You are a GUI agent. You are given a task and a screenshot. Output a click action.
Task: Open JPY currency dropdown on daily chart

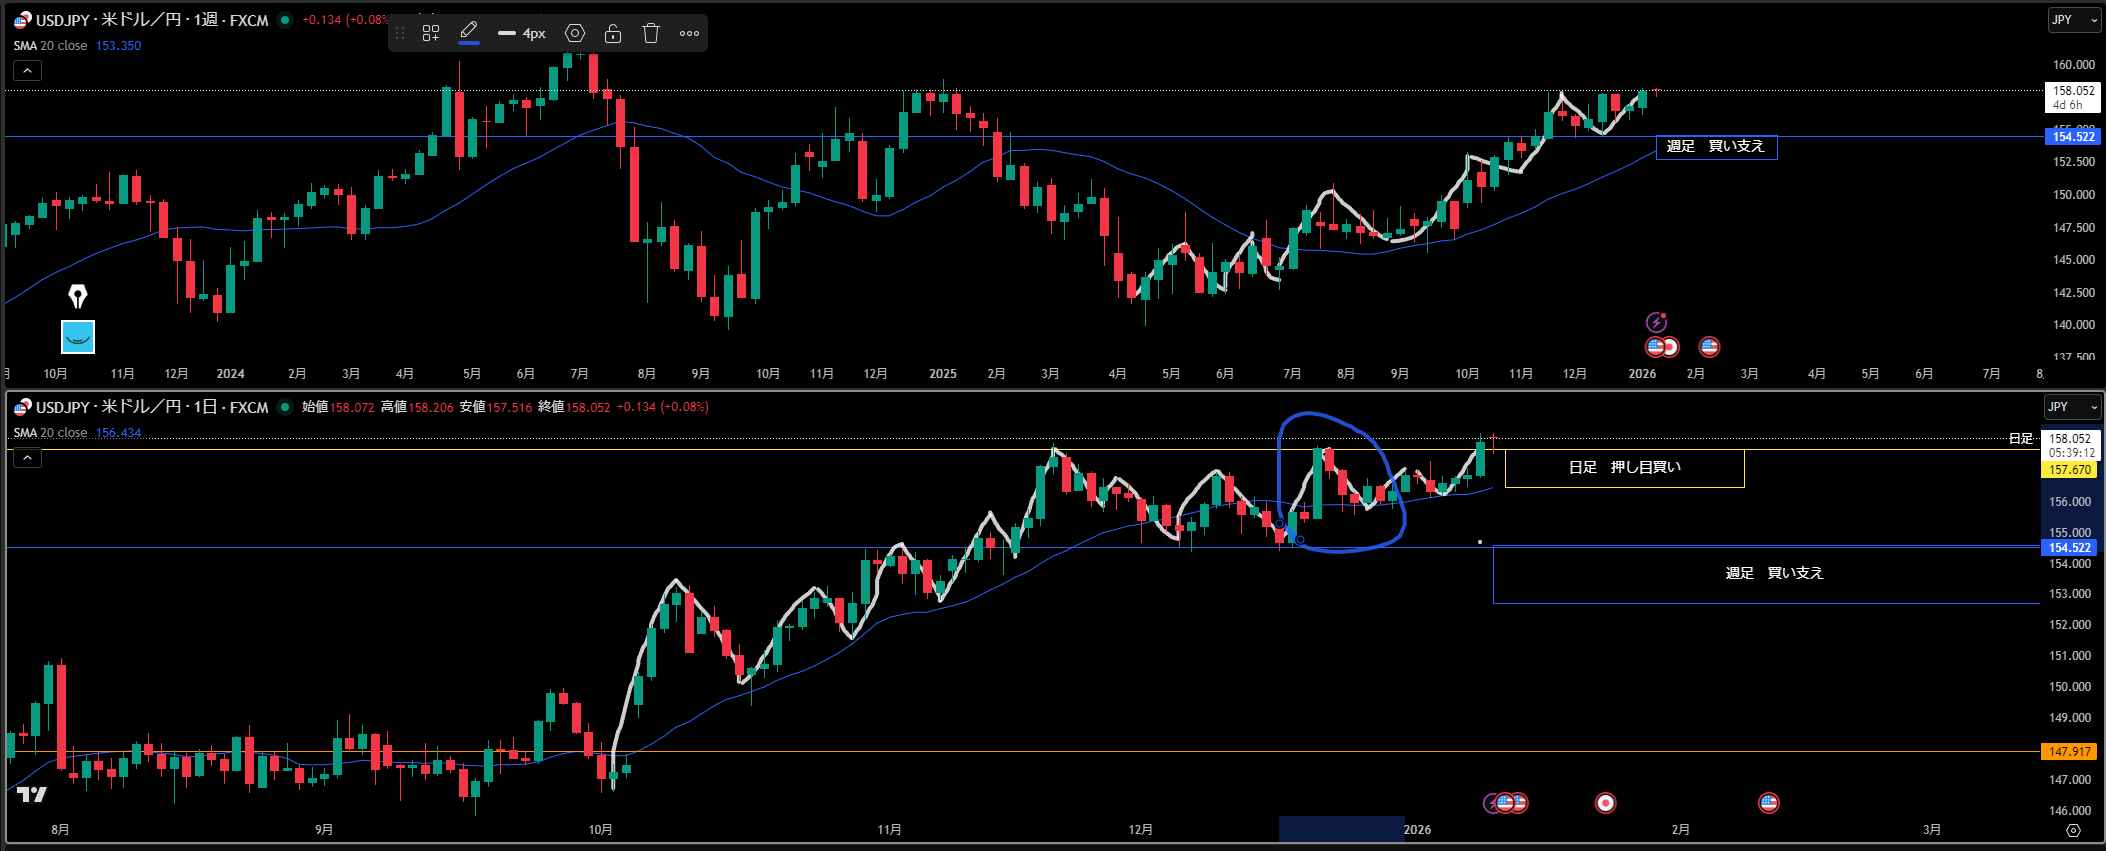2070,407
